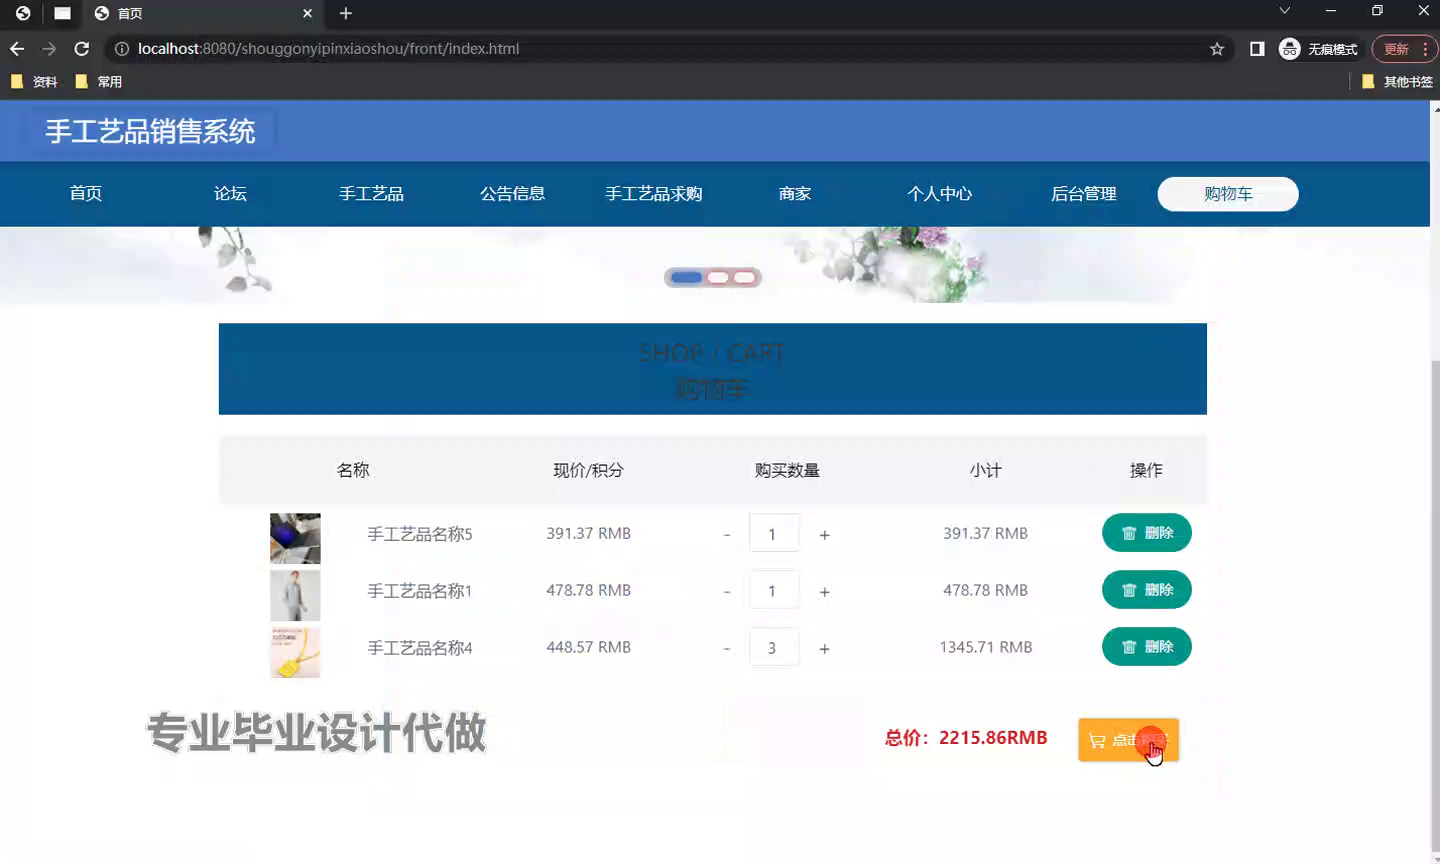Increase quantity of 手工艺品名称5
Image resolution: width=1440 pixels, height=864 pixels.
pos(824,535)
